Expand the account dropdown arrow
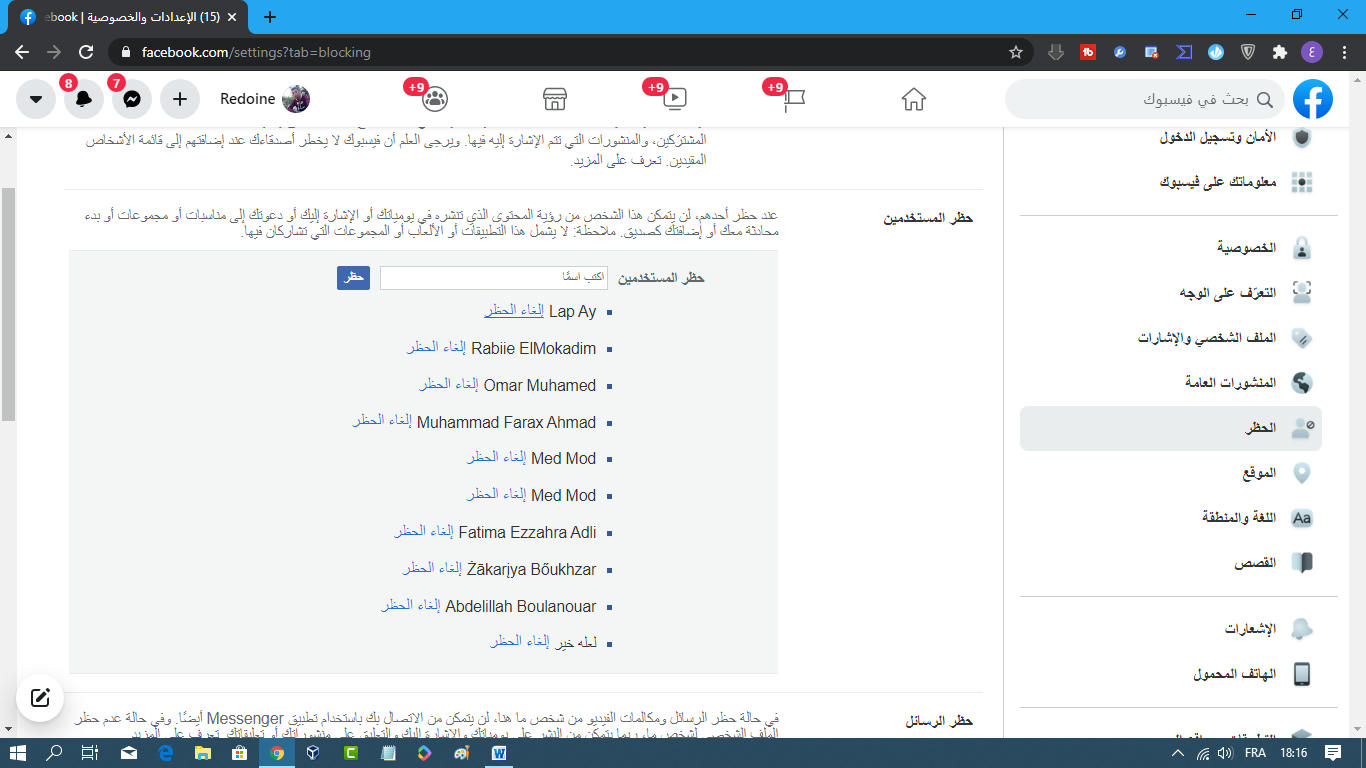1366x768 pixels. [36, 99]
